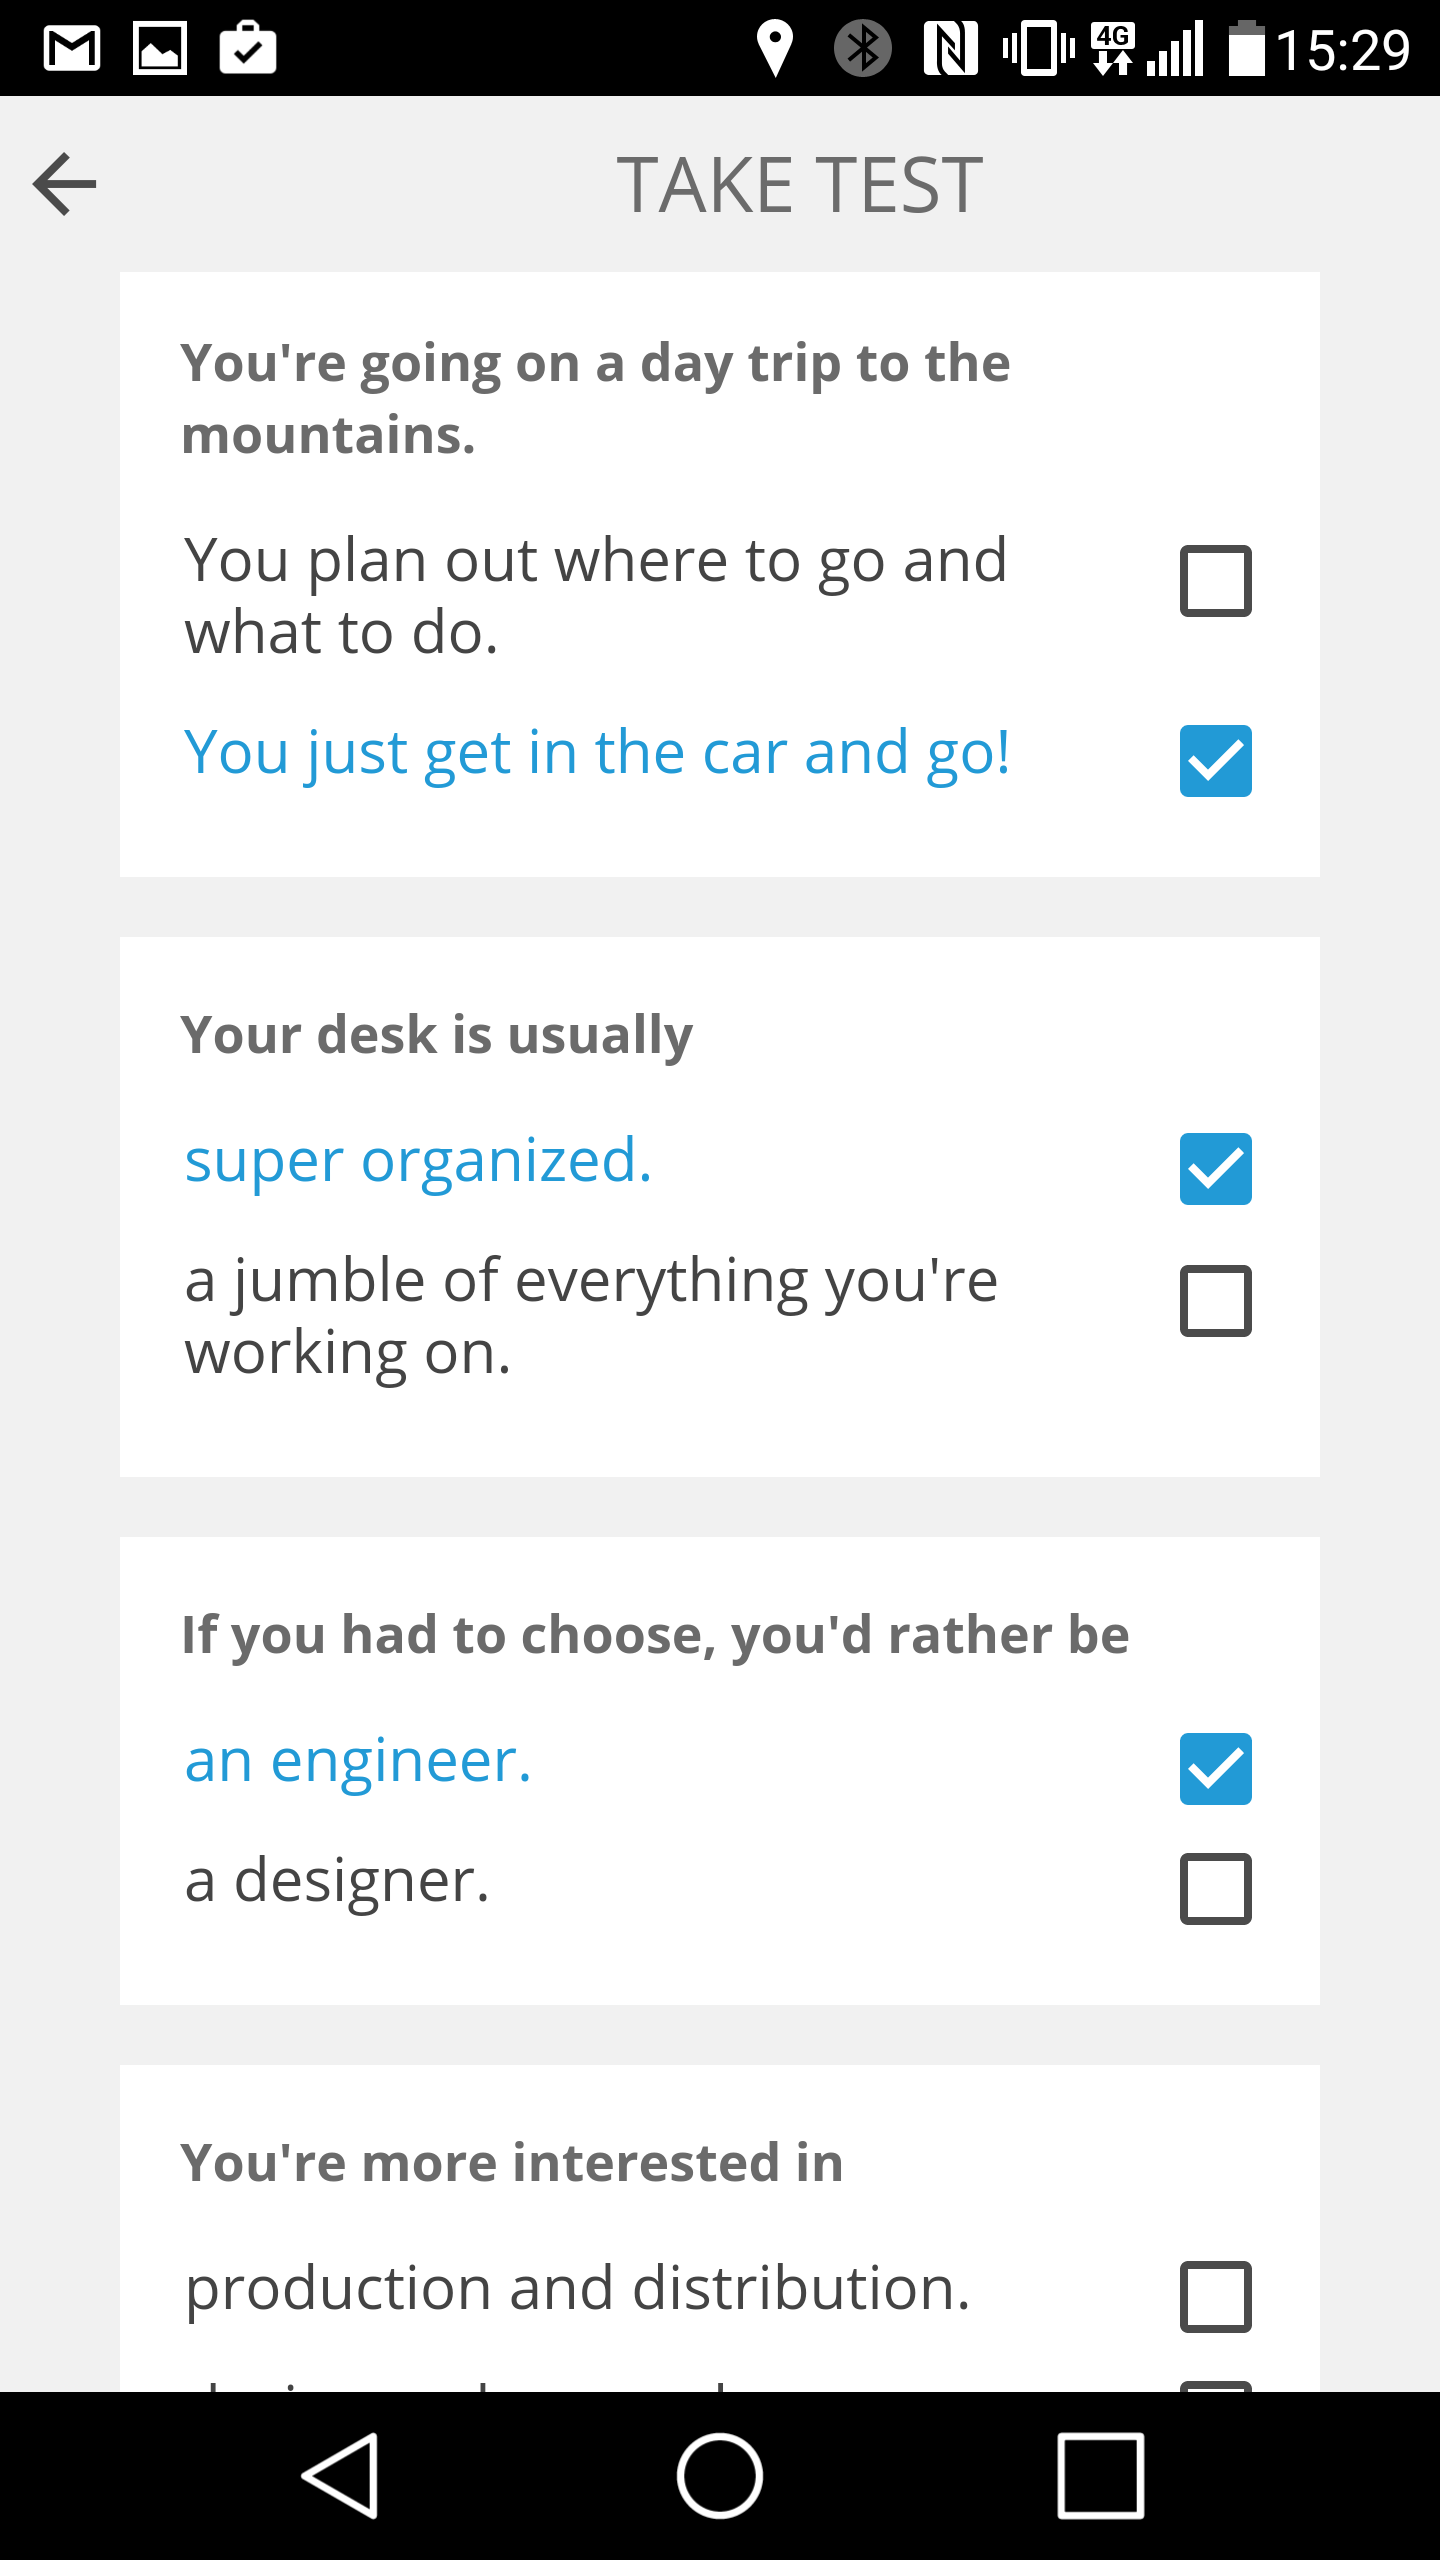Open recent apps with the square button
Image resolution: width=1440 pixels, height=2560 pixels.
pyautogui.click(x=1100, y=2476)
